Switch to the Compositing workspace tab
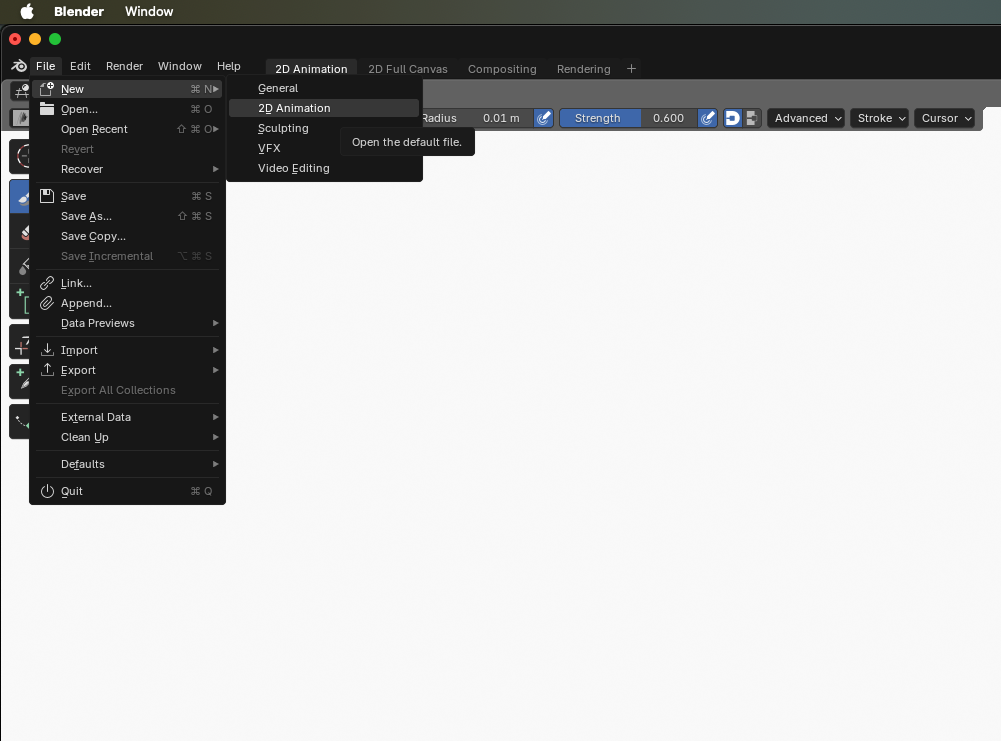 502,69
